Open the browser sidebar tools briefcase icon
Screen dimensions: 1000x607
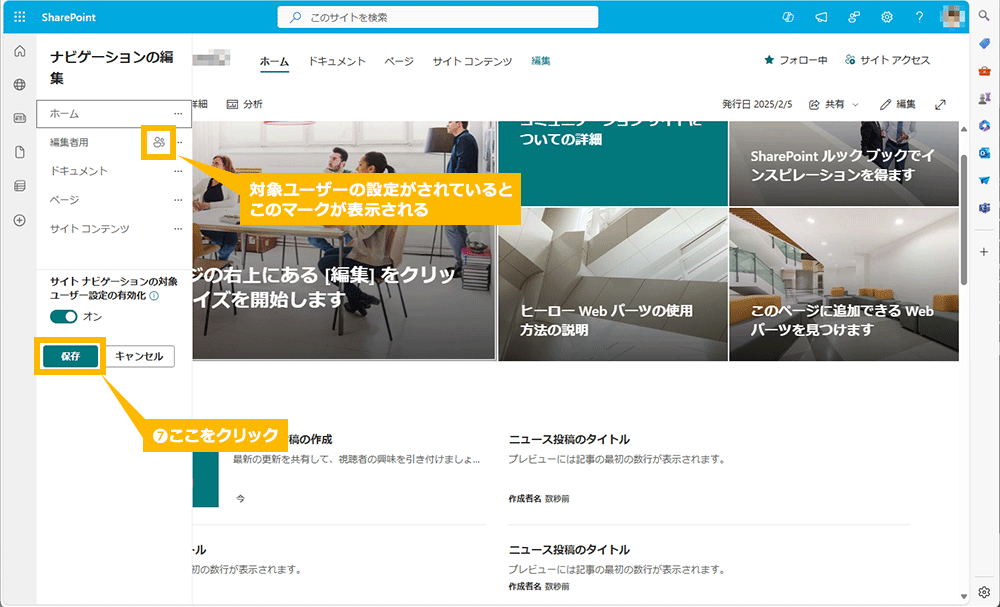coord(984,71)
